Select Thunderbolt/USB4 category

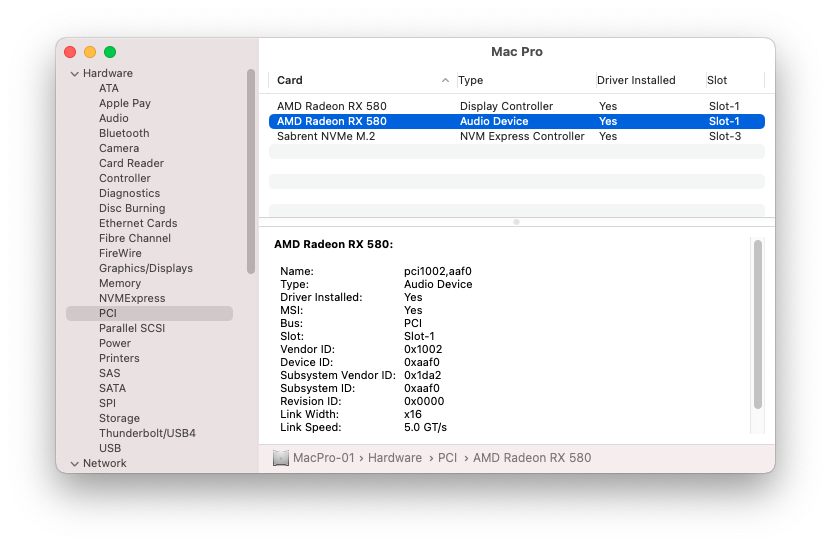[x=147, y=434]
